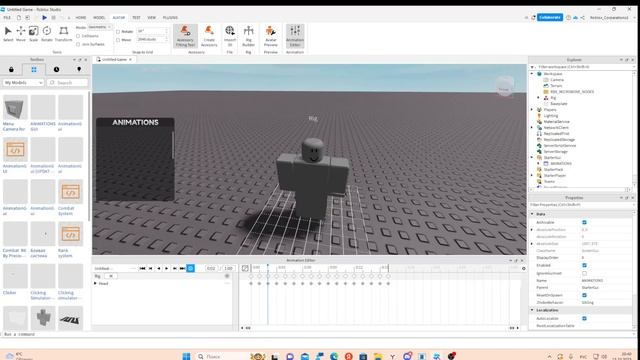Collapse the Workspace tree node

[532, 74]
